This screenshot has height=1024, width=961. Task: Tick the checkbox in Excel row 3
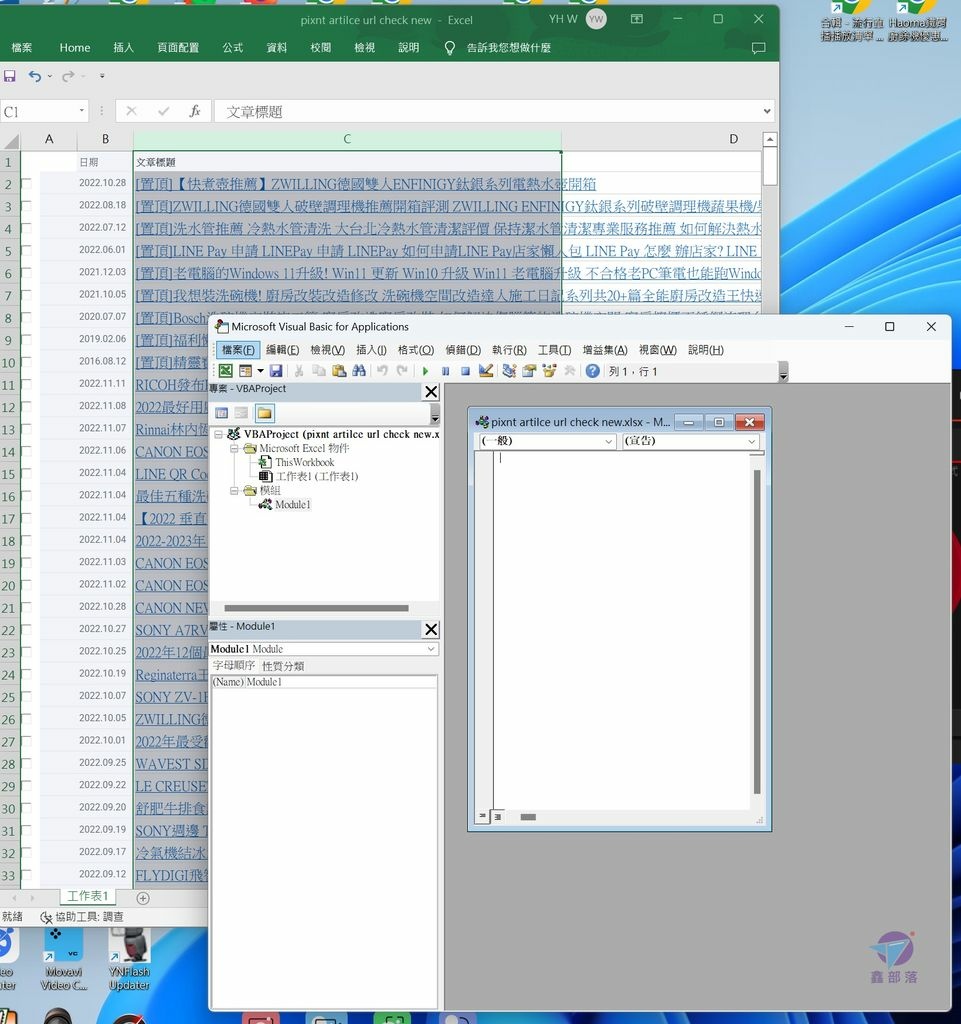[26, 206]
